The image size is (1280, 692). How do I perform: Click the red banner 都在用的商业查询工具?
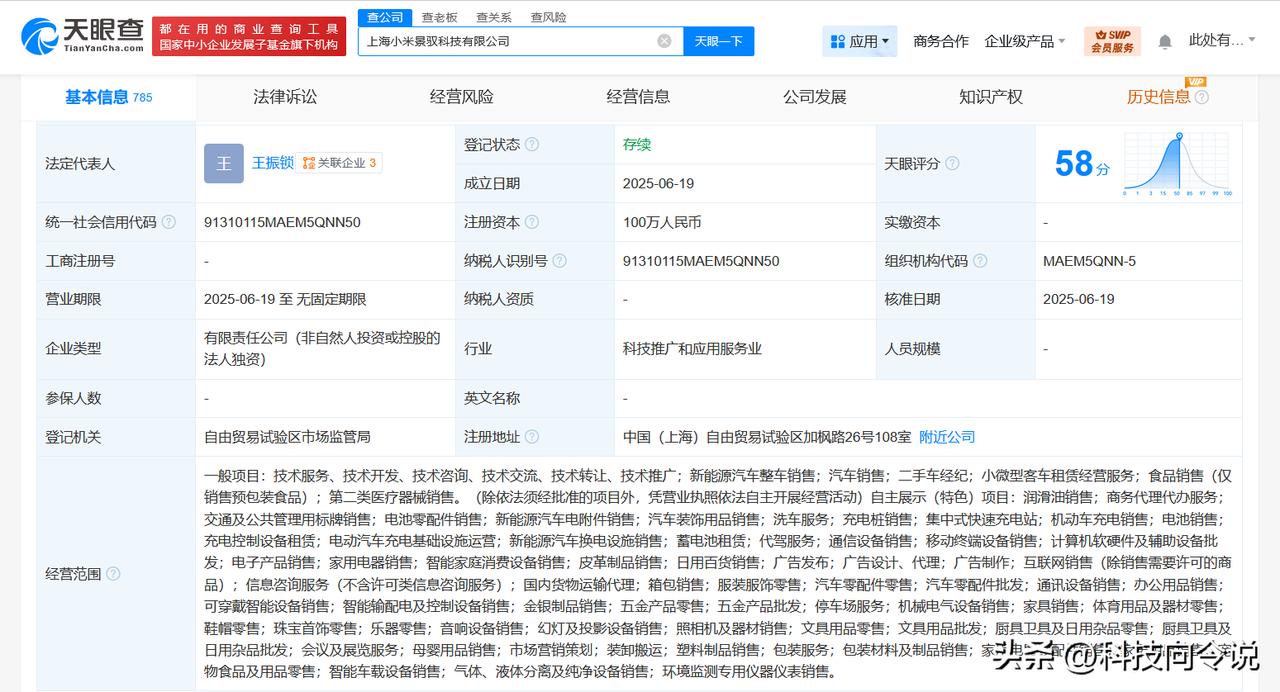point(250,36)
